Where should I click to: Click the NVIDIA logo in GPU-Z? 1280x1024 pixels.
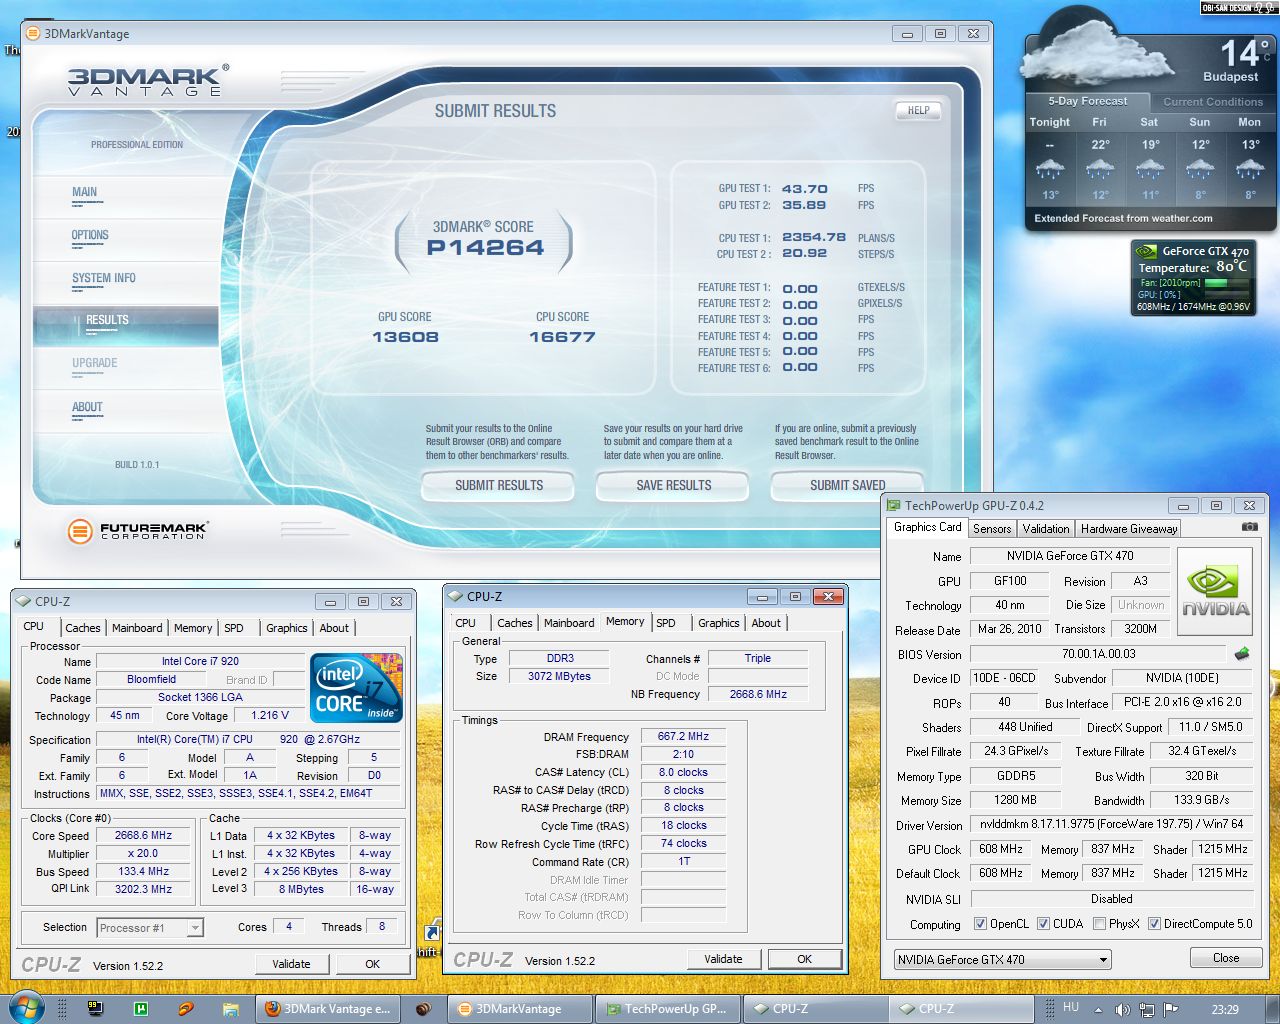(x=1215, y=592)
